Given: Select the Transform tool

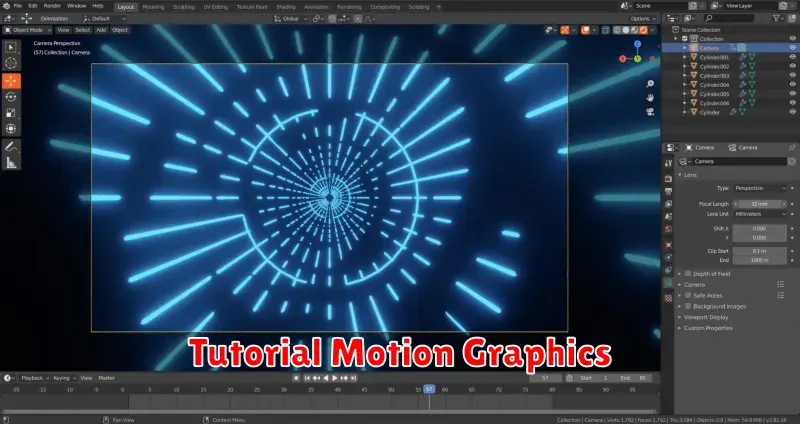Looking at the screenshot, I should (x=11, y=129).
